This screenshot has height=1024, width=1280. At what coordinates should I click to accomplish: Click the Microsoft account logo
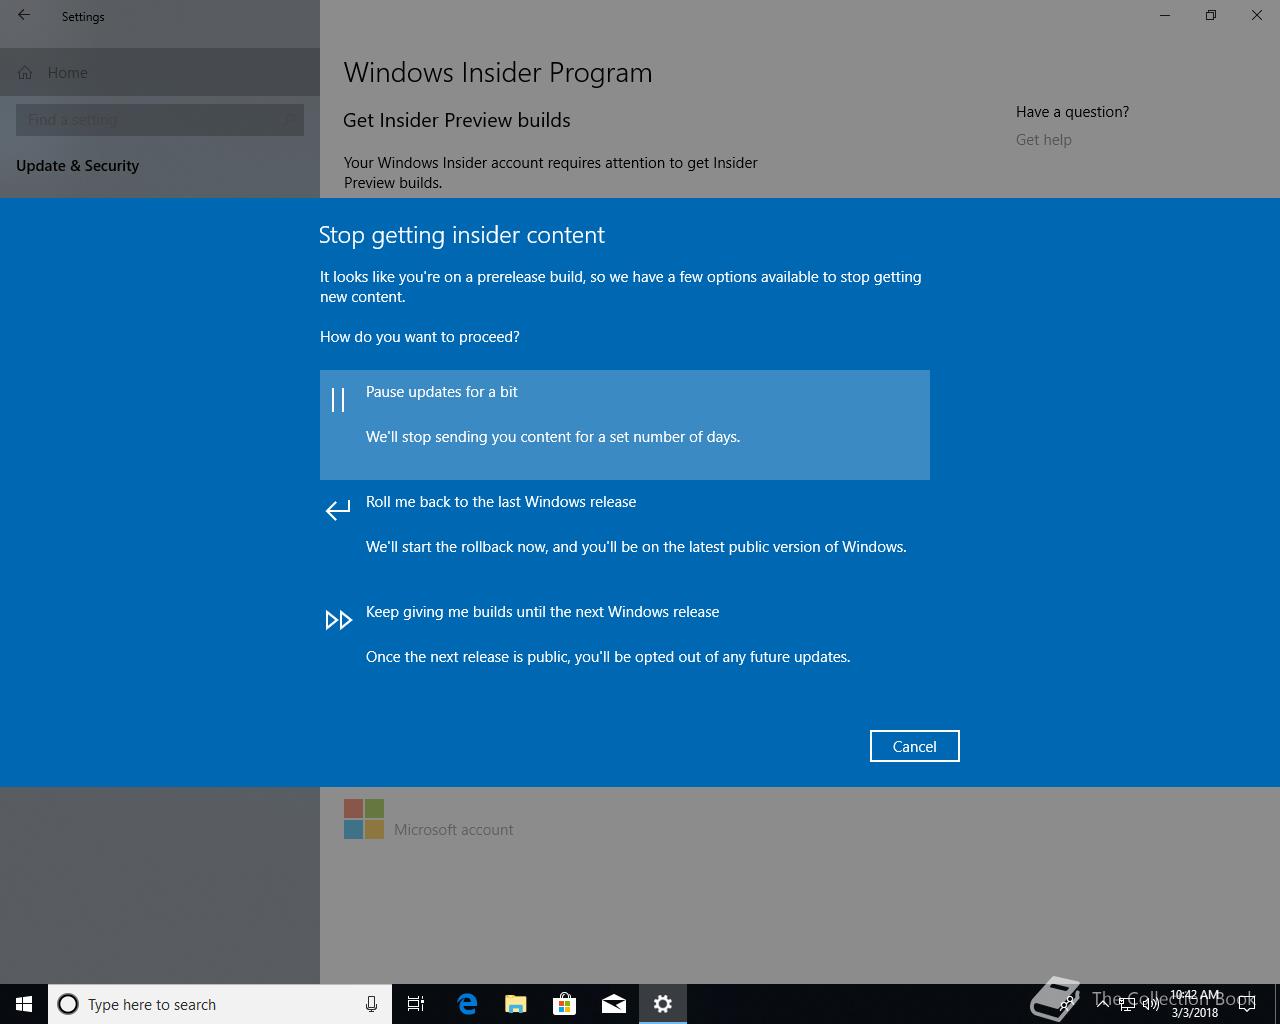(364, 818)
